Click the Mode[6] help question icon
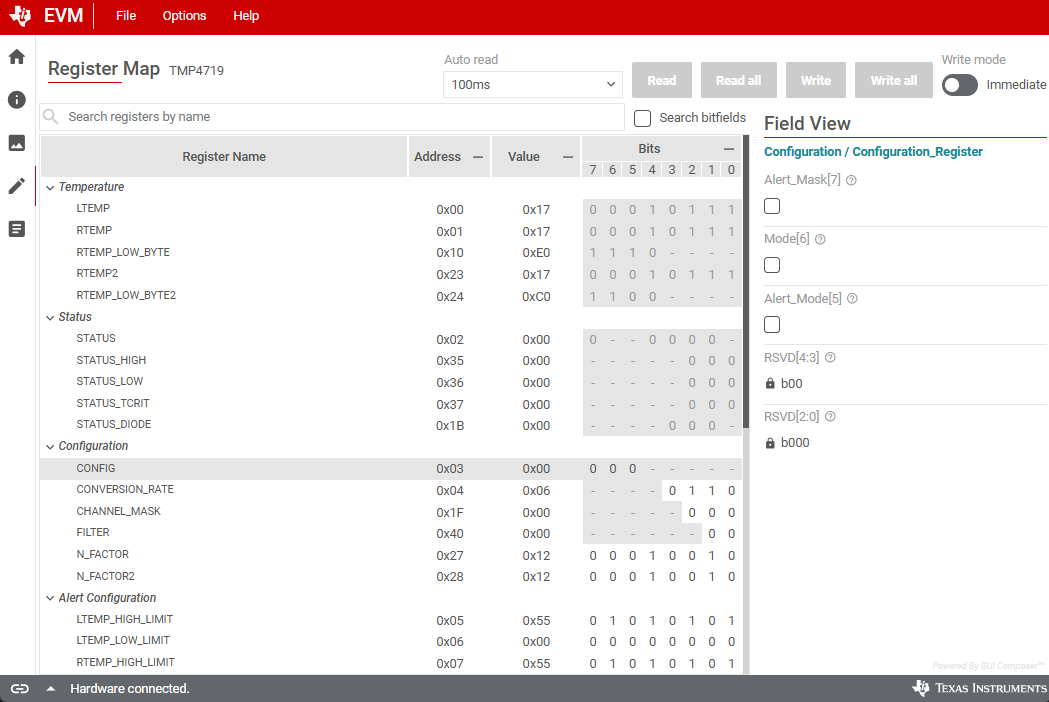 821,240
